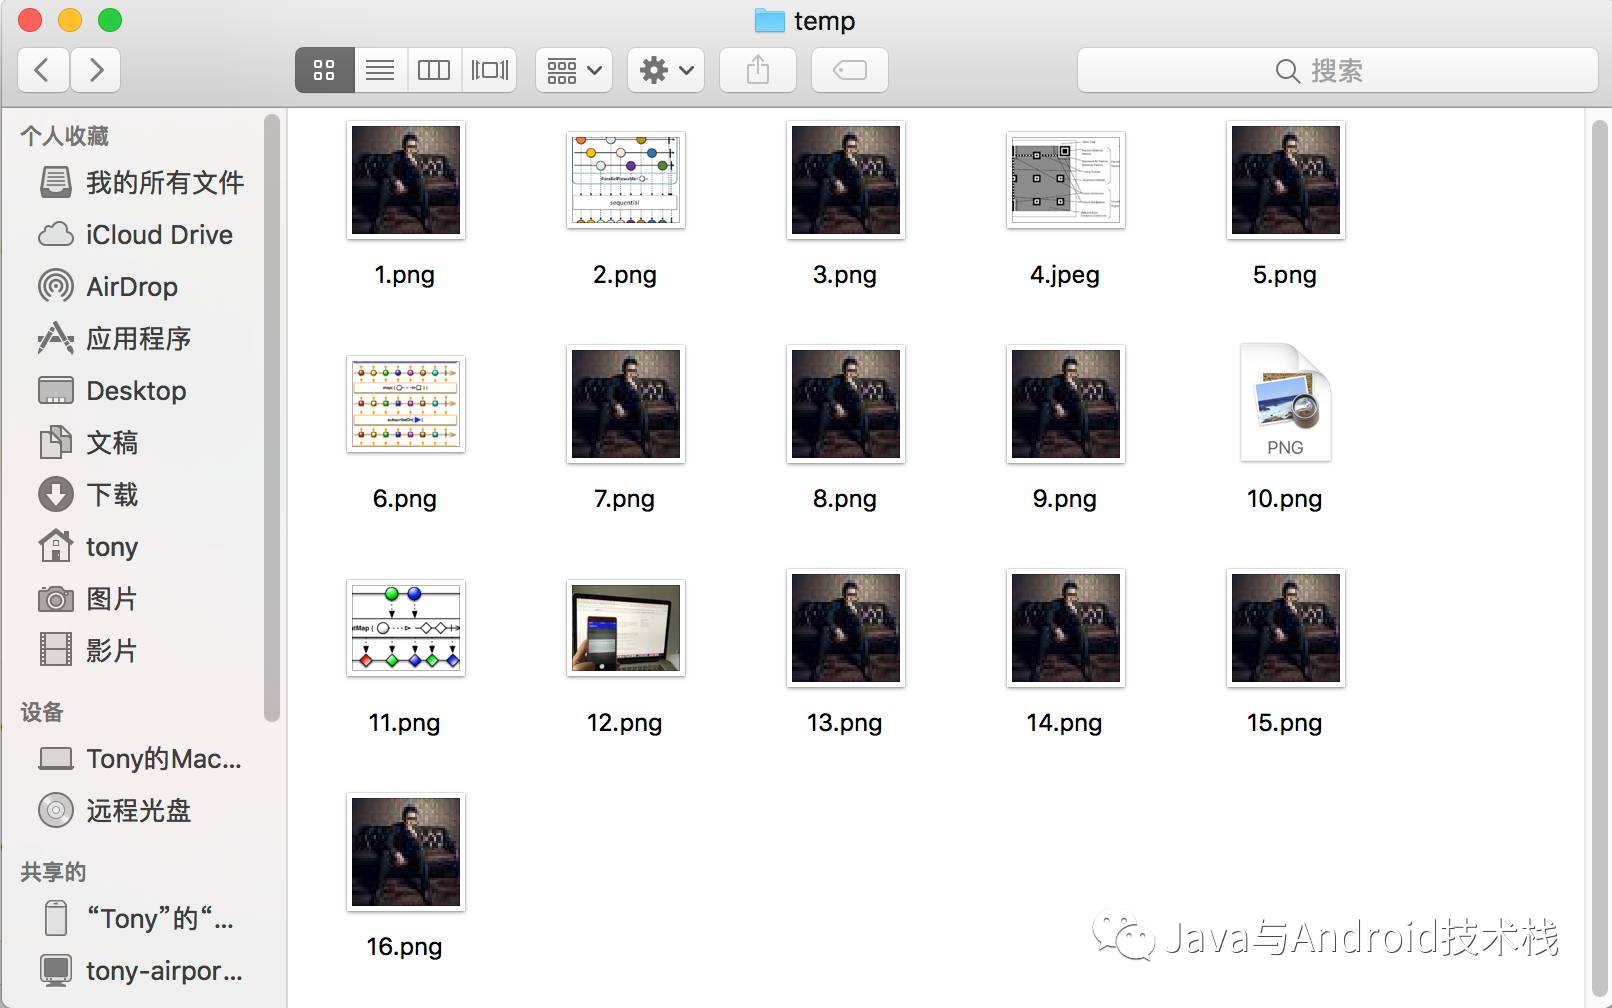The width and height of the screenshot is (1612, 1008).
Task: Open Documents (文稿) in sidebar
Action: pyautogui.click(x=142, y=442)
